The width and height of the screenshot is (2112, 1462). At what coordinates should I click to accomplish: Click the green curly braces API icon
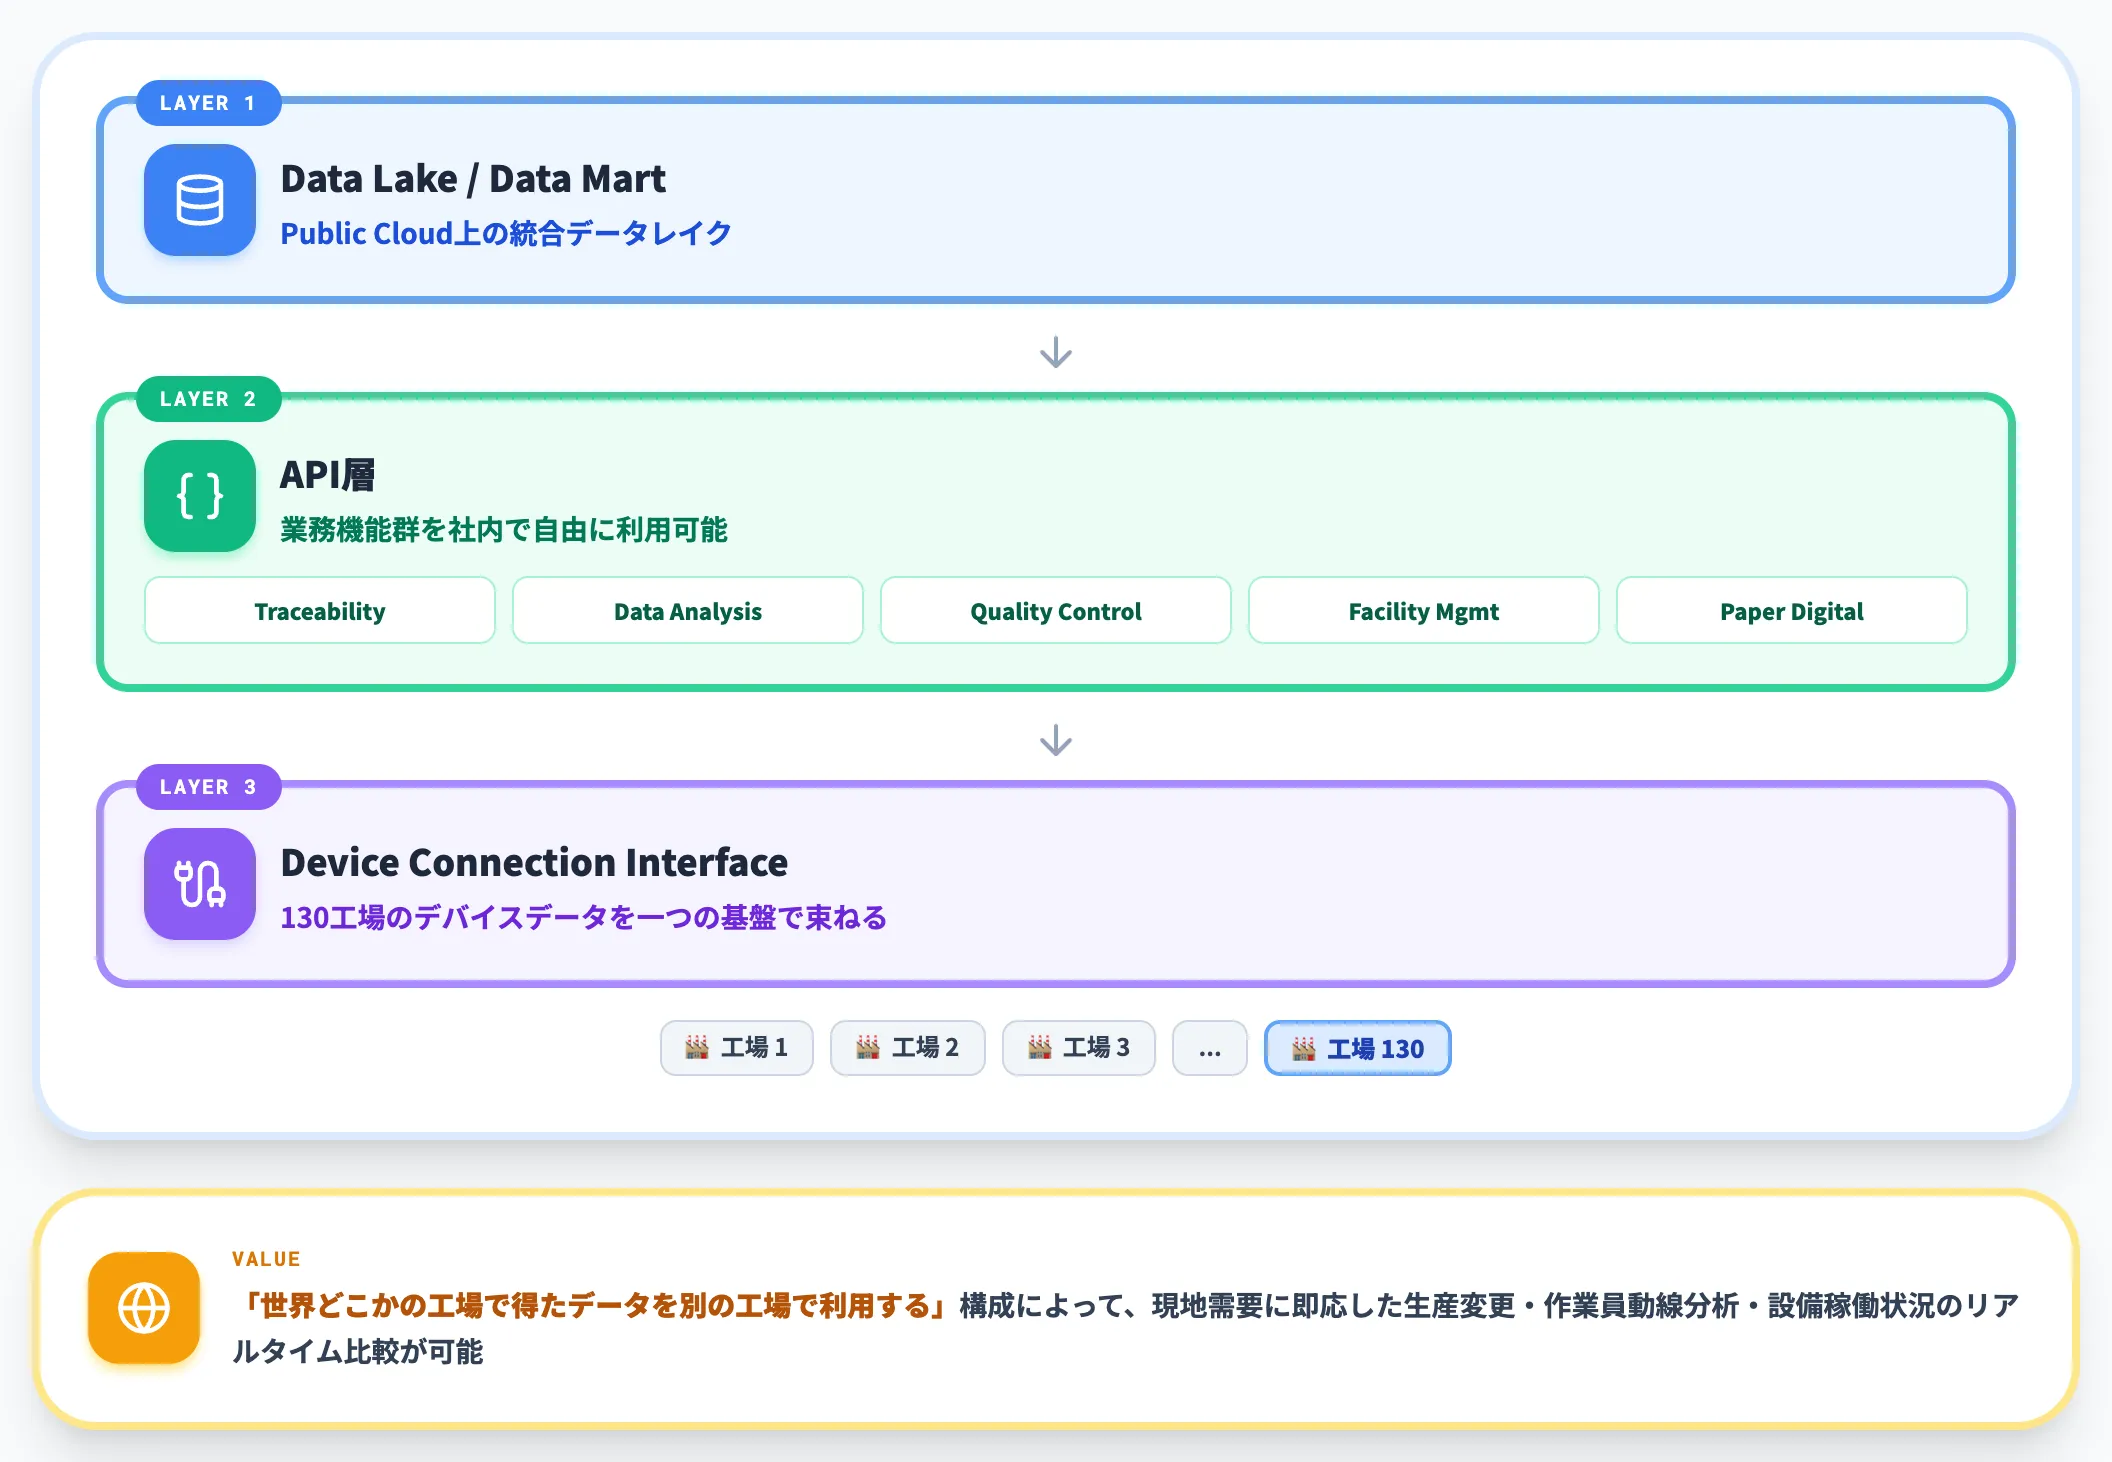click(x=200, y=496)
